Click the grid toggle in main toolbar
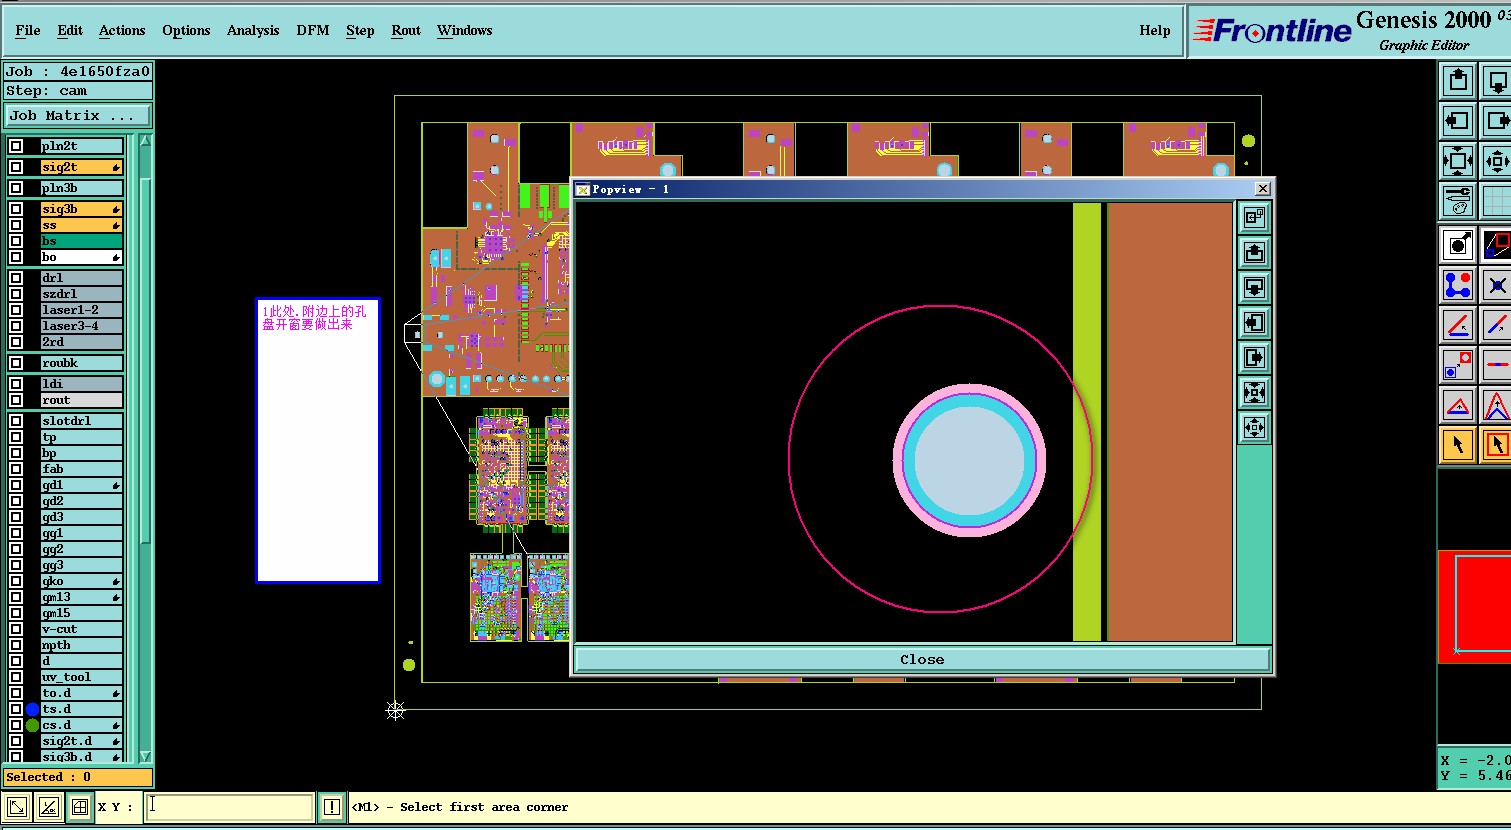Image resolution: width=1511 pixels, height=830 pixels. [x=1496, y=199]
